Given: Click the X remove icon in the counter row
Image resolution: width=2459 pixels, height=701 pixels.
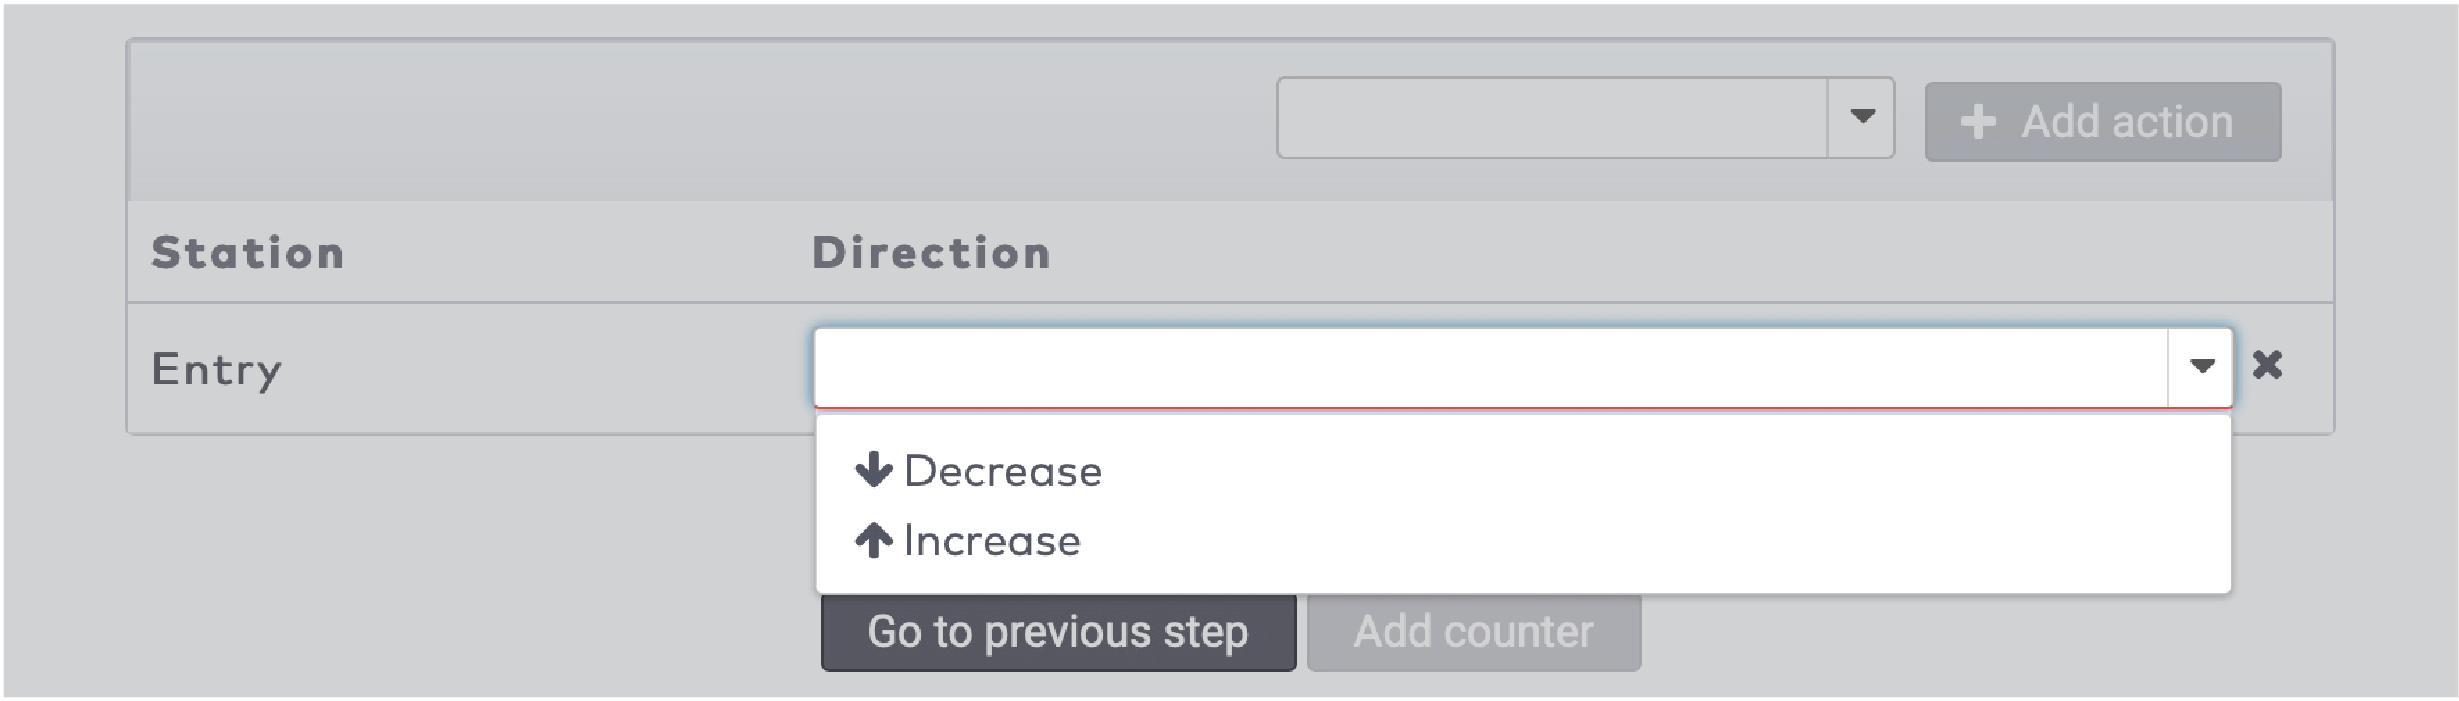Looking at the screenshot, I should click(x=2270, y=366).
